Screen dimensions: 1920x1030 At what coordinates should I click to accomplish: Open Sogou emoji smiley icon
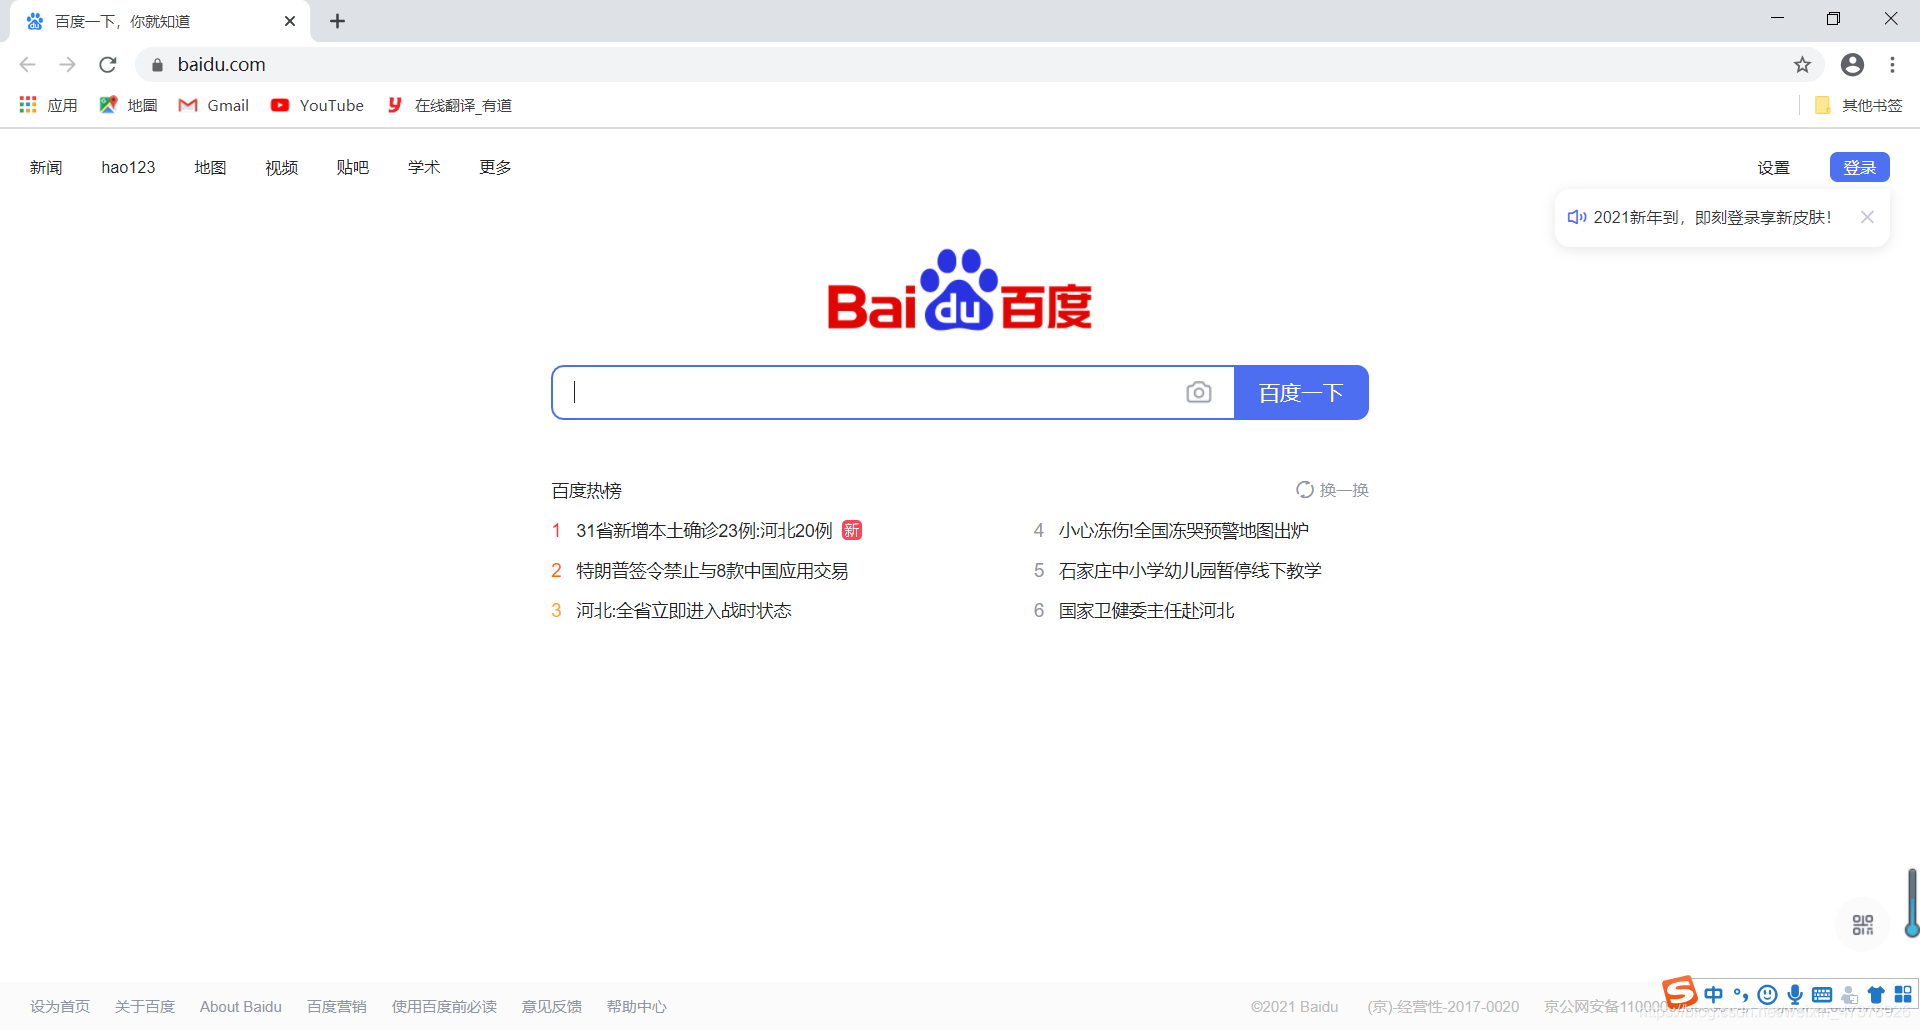click(x=1768, y=994)
